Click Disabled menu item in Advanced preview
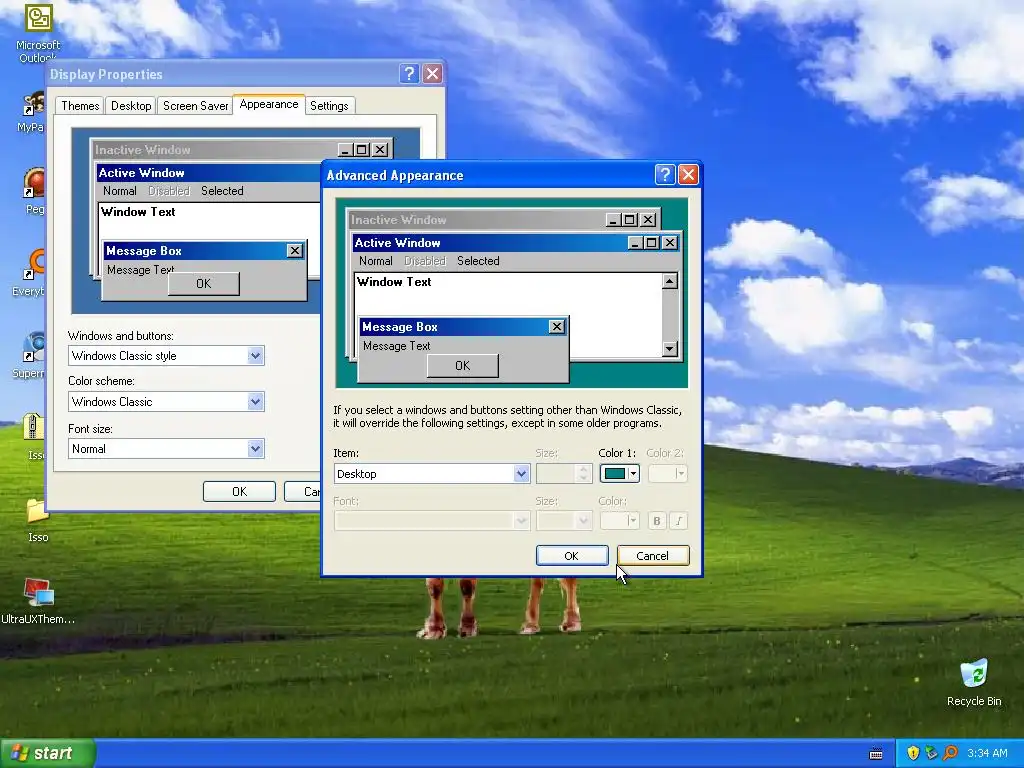 pyautogui.click(x=424, y=261)
